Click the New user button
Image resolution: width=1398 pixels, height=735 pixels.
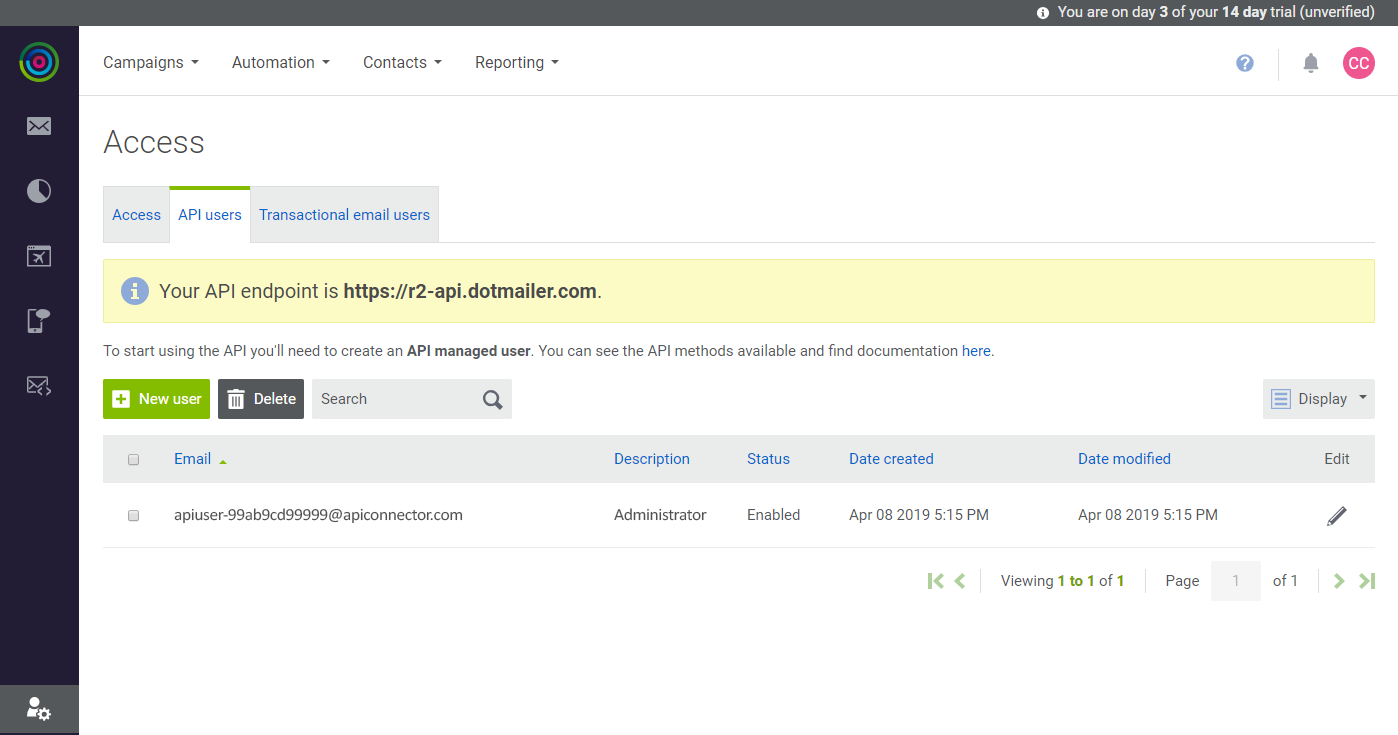point(156,399)
